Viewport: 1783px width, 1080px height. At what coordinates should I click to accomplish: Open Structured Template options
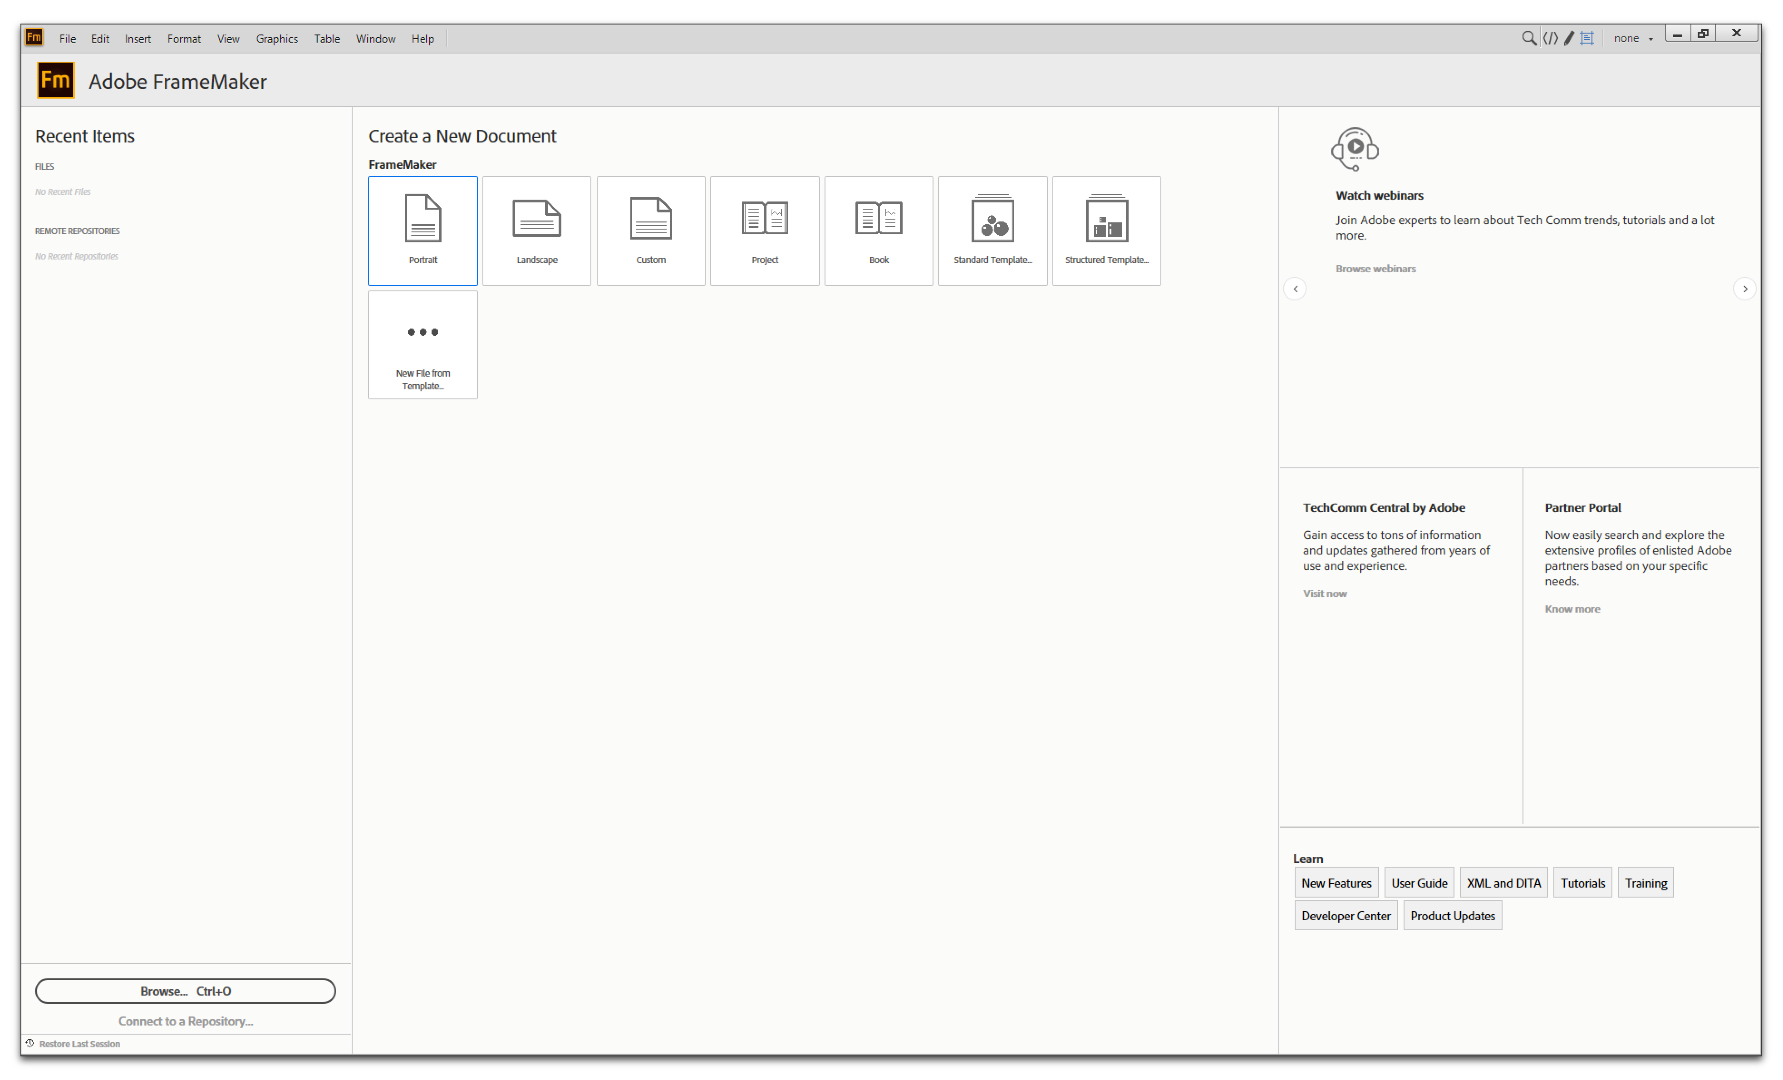1107,231
